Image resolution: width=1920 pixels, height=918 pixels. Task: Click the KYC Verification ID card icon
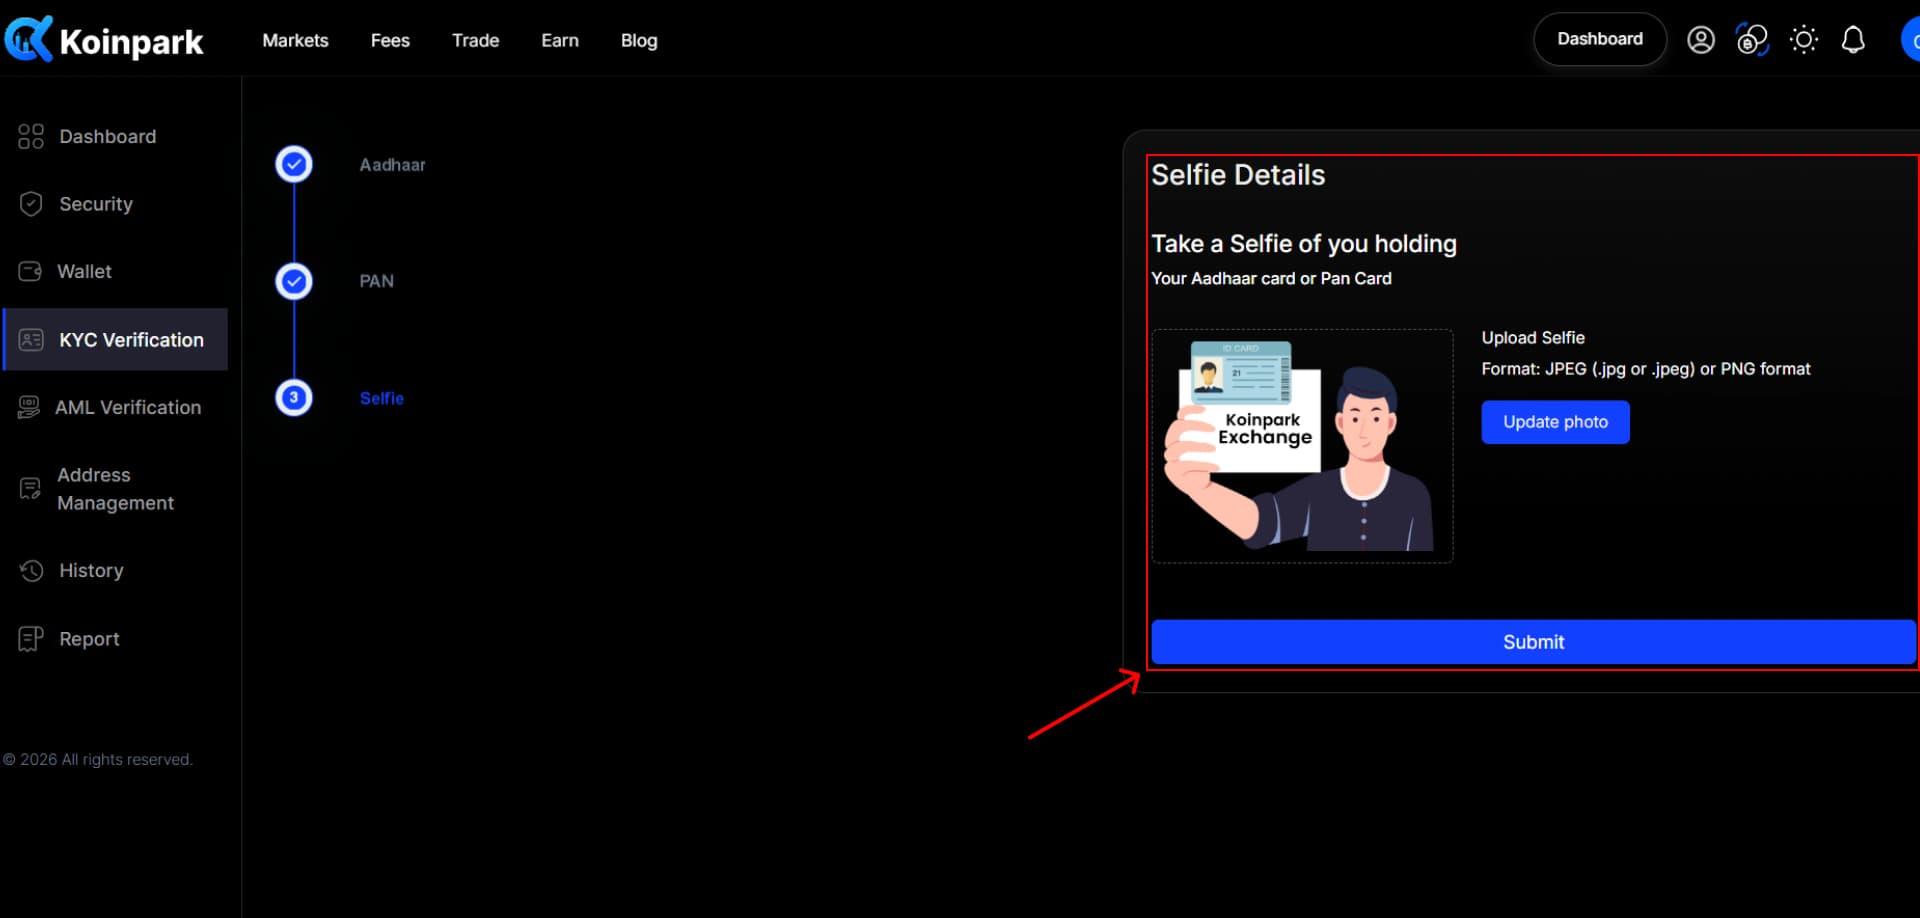click(x=31, y=340)
